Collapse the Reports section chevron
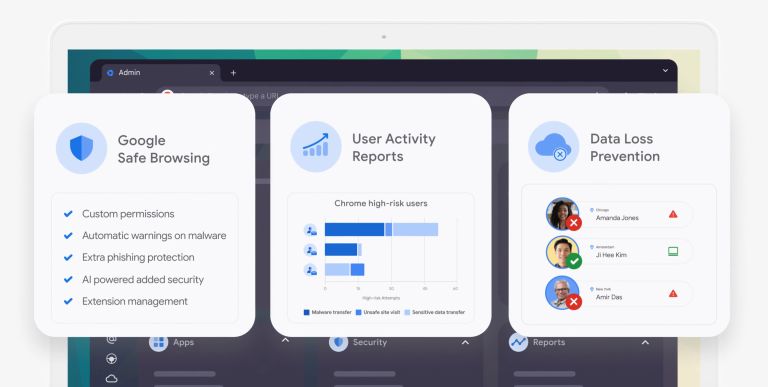This screenshot has width=768, height=387. click(645, 342)
